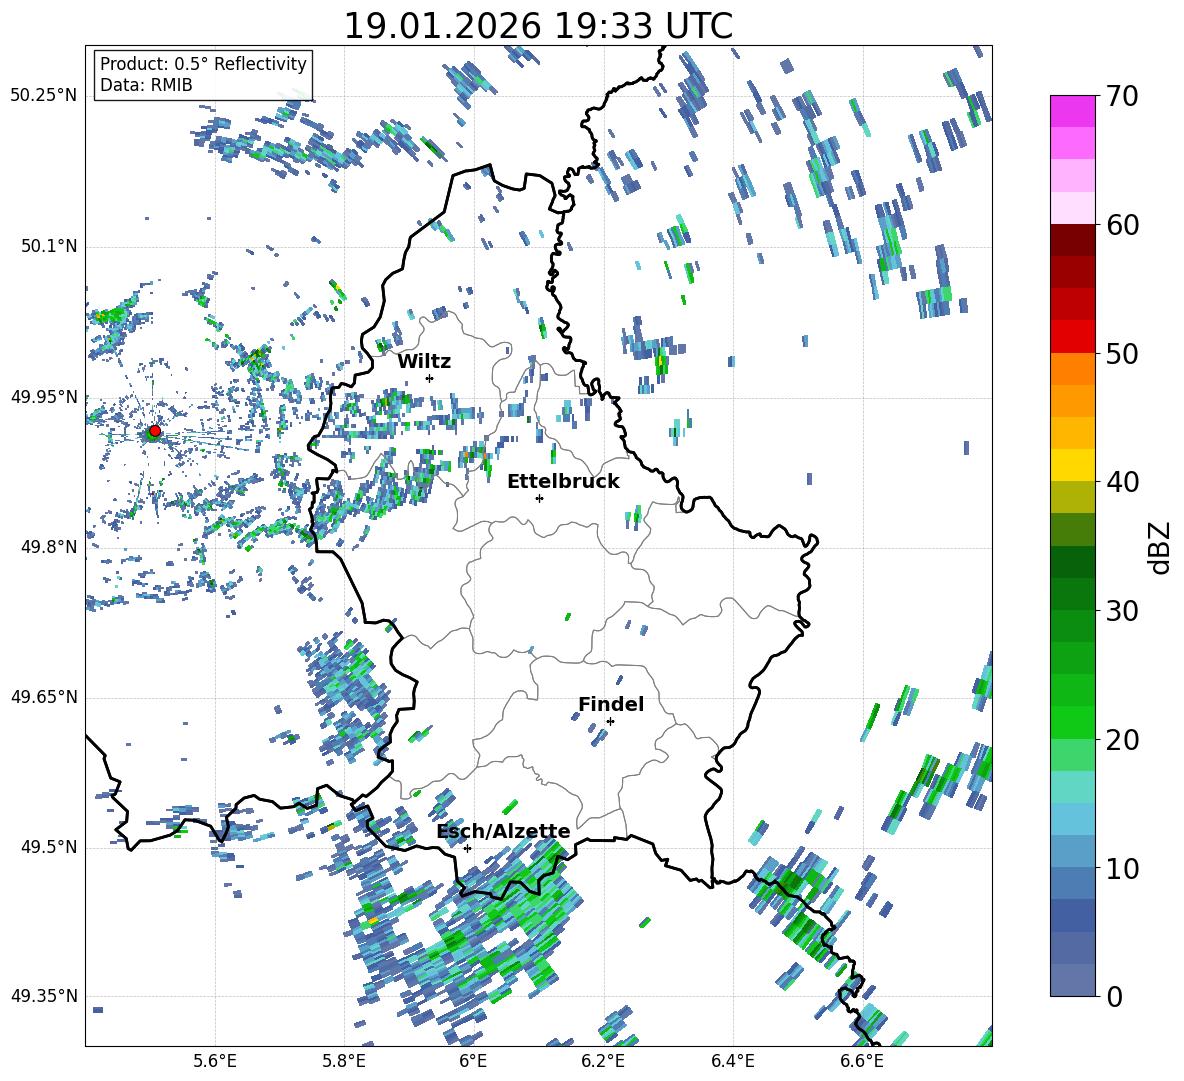The image size is (1184, 1081).
Task: Click the red radar station marker
Action: coord(155,431)
